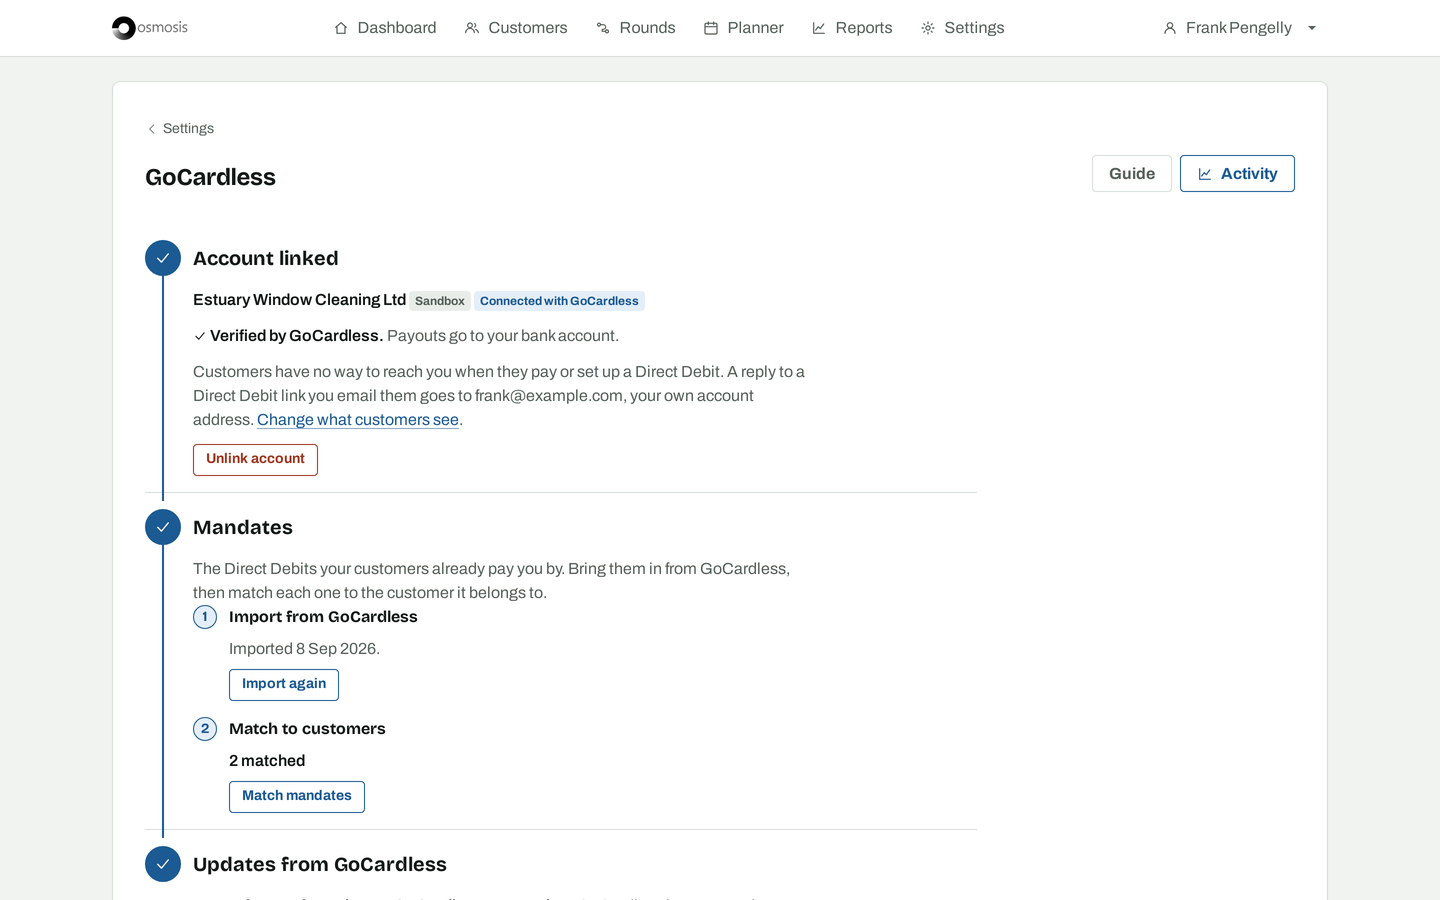Viewport: 1440px width, 900px height.
Task: Click the Frank Pengelly user name
Action: (x=1239, y=28)
